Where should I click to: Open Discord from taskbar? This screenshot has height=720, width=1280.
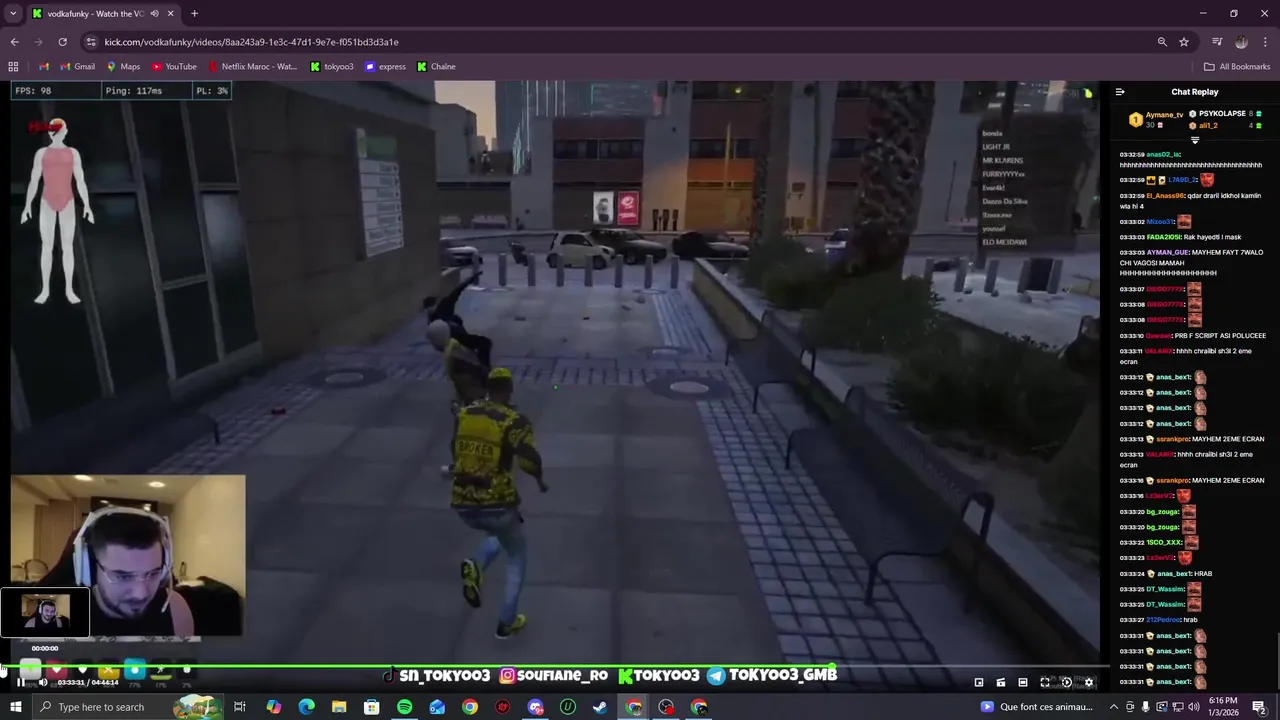tap(535, 707)
